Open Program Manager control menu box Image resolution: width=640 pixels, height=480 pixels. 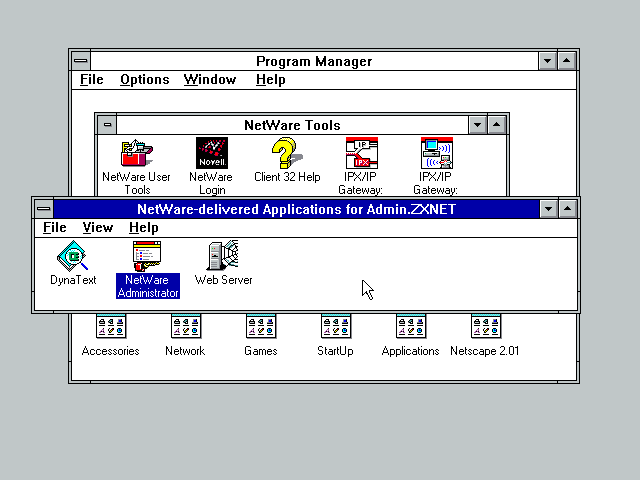[x=81, y=61]
